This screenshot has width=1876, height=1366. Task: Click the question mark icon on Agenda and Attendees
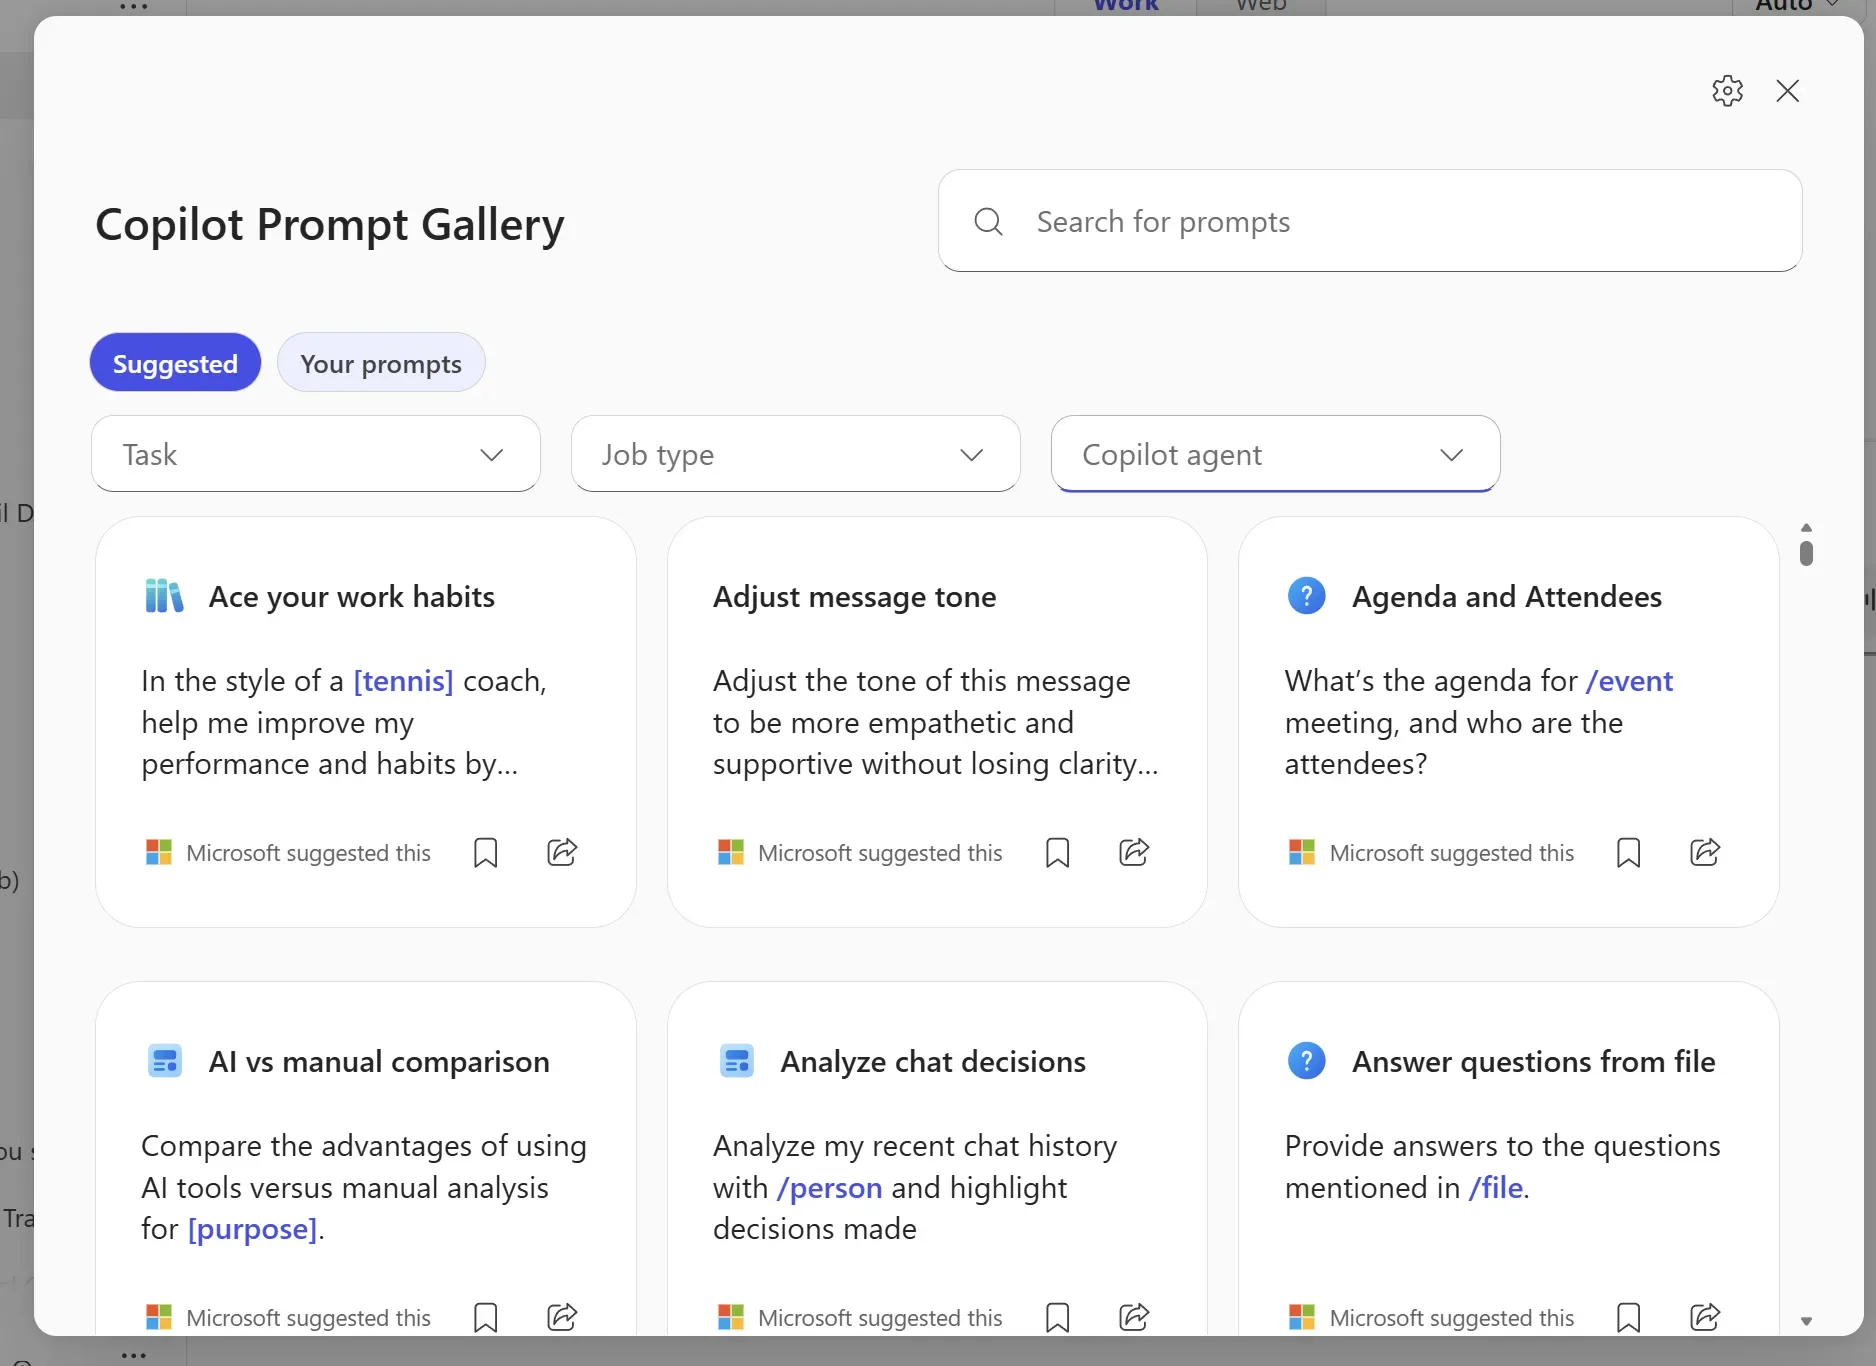coord(1306,596)
